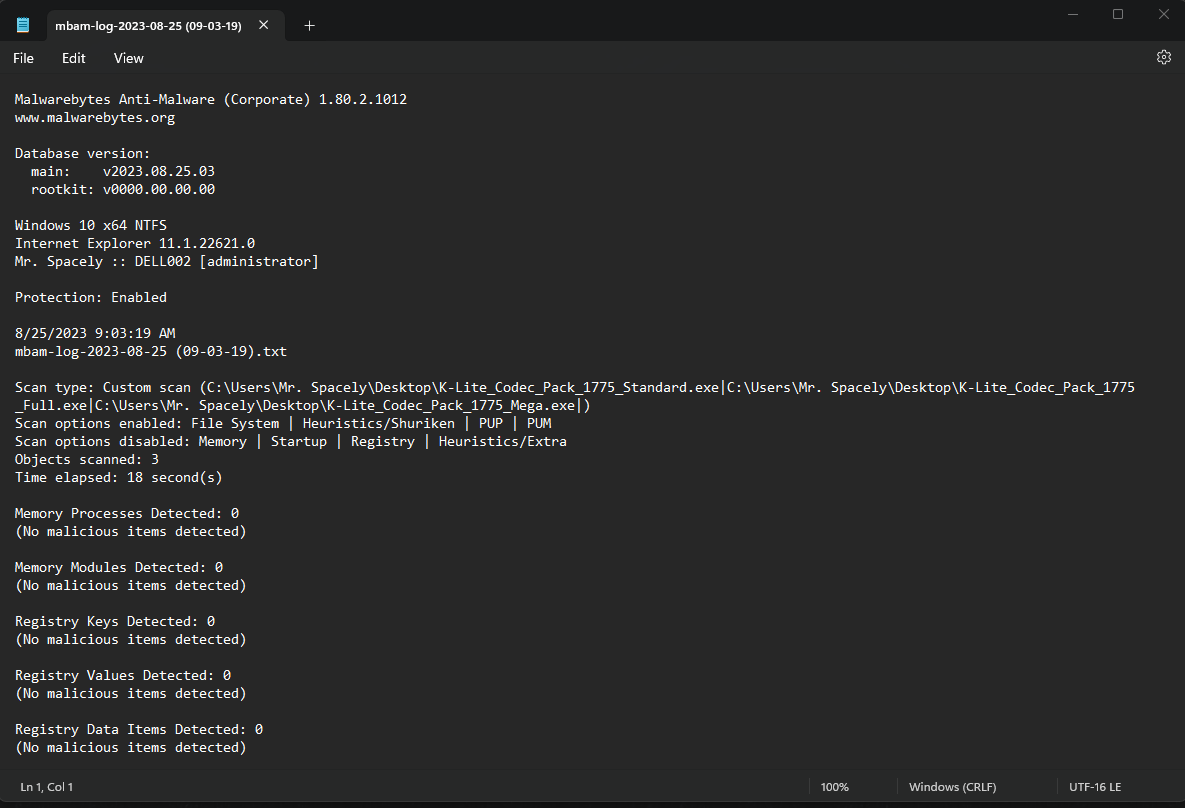The height and width of the screenshot is (808, 1185).
Task: Click the 'Database version:' line
Action: [x=82, y=153]
